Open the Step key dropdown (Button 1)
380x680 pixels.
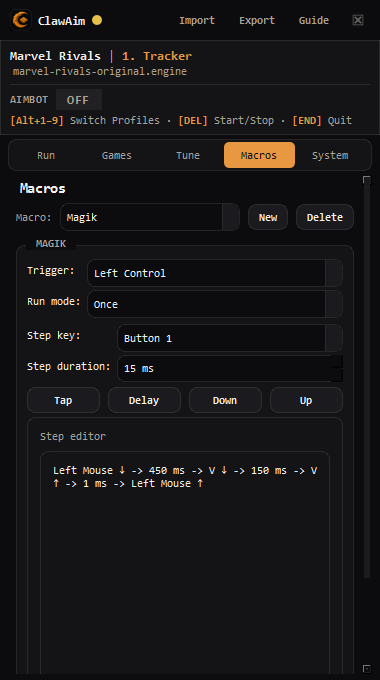230,338
